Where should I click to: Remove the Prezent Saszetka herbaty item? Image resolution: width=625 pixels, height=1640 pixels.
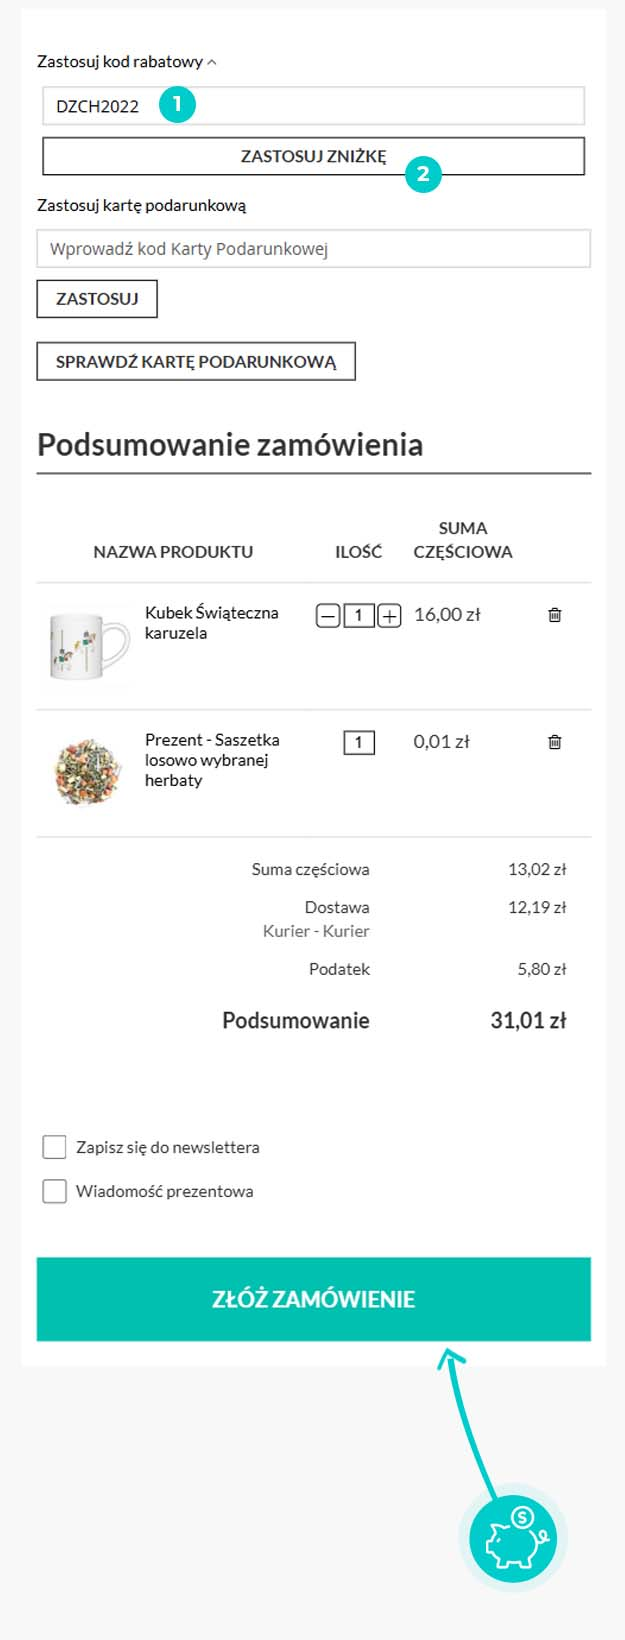click(555, 742)
